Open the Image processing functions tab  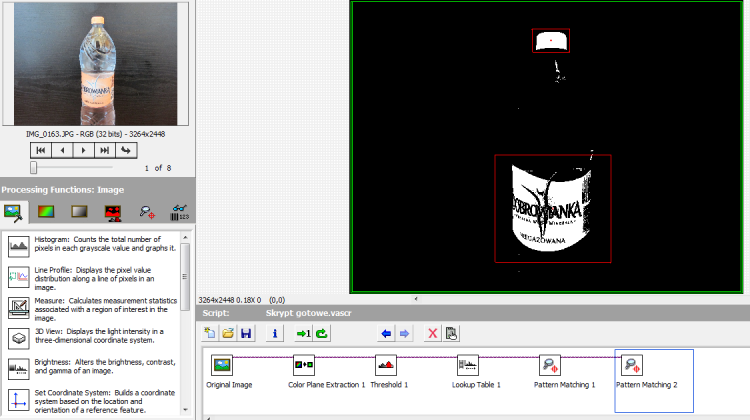[x=13, y=212]
